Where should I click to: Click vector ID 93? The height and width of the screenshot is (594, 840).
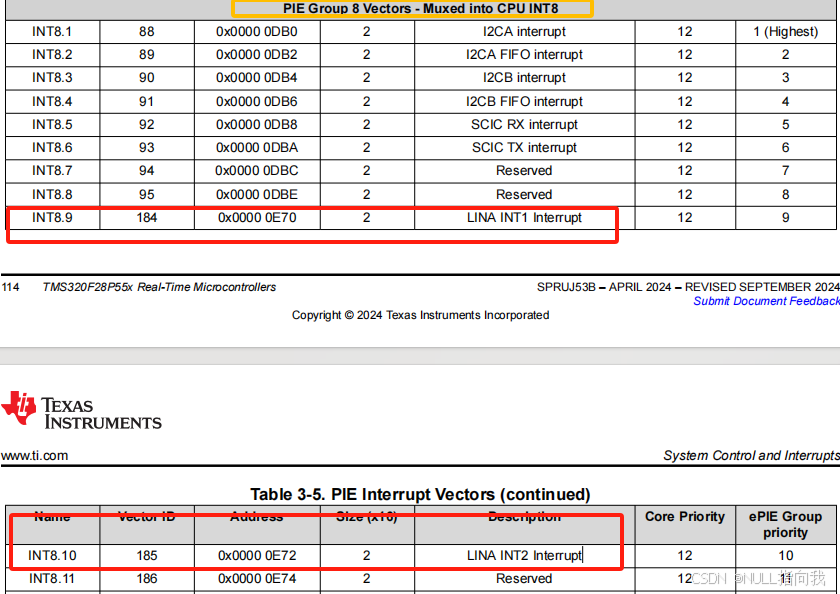click(146, 147)
